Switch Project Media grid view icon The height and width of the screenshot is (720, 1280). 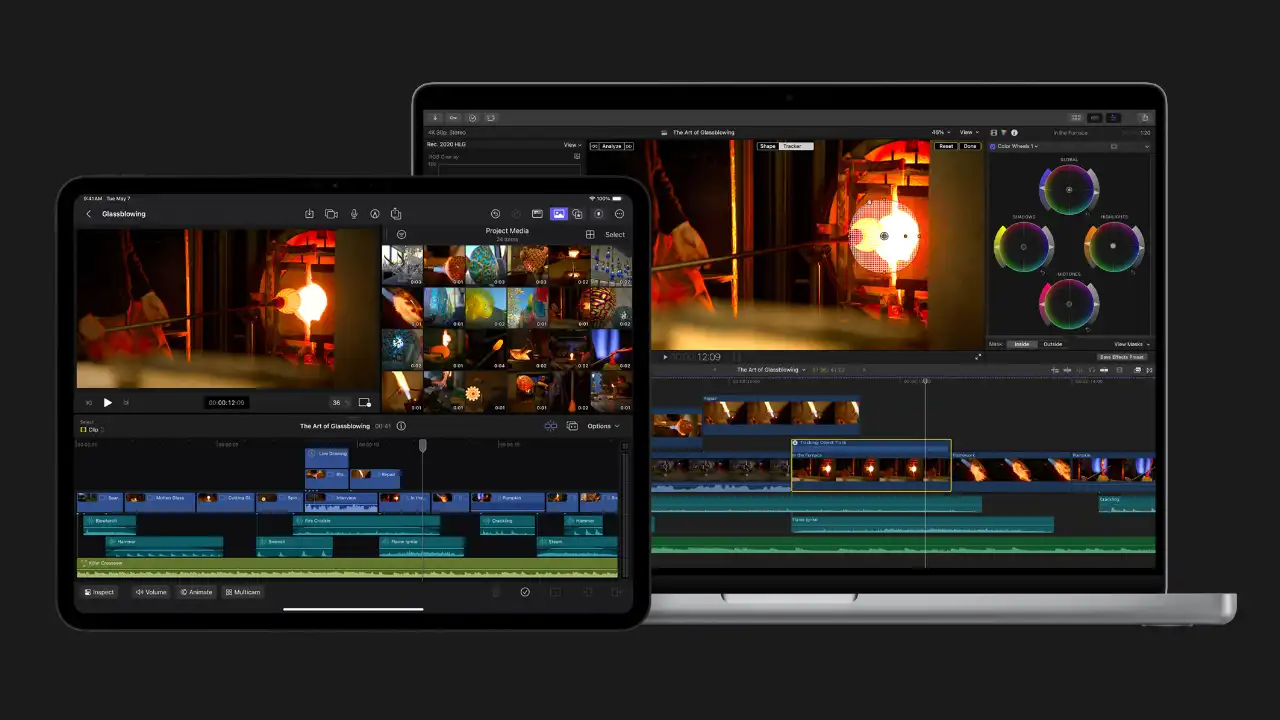pyautogui.click(x=590, y=234)
